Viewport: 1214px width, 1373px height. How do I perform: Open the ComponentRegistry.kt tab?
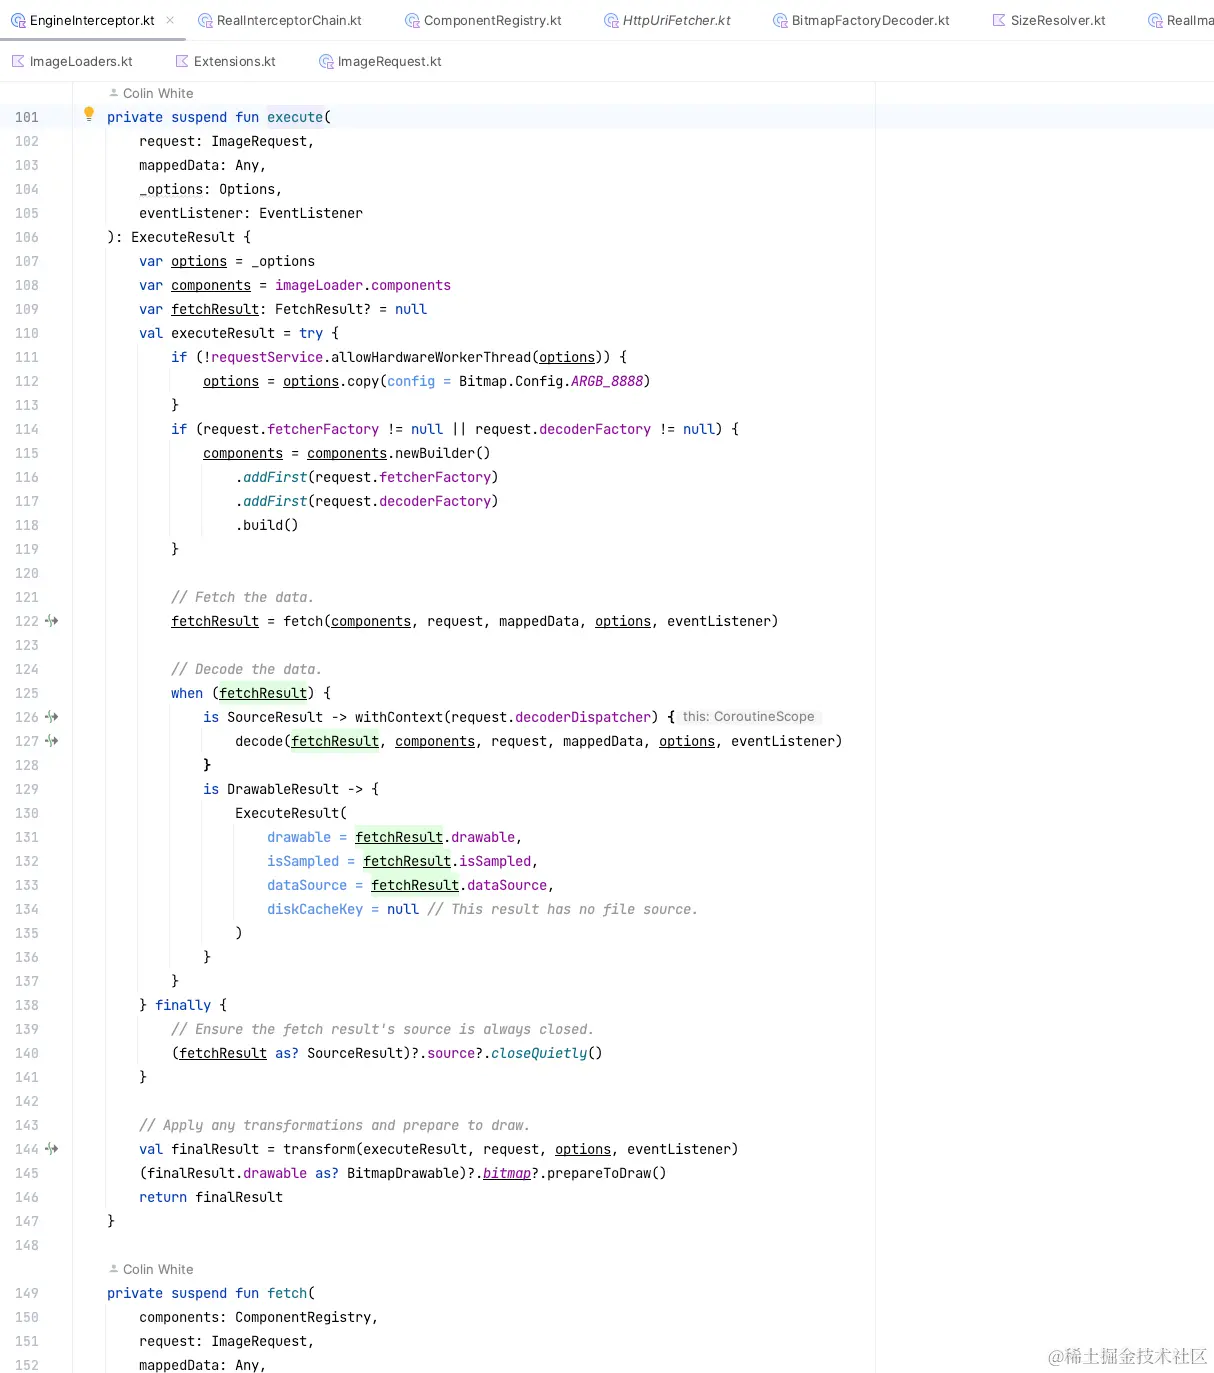(x=483, y=20)
